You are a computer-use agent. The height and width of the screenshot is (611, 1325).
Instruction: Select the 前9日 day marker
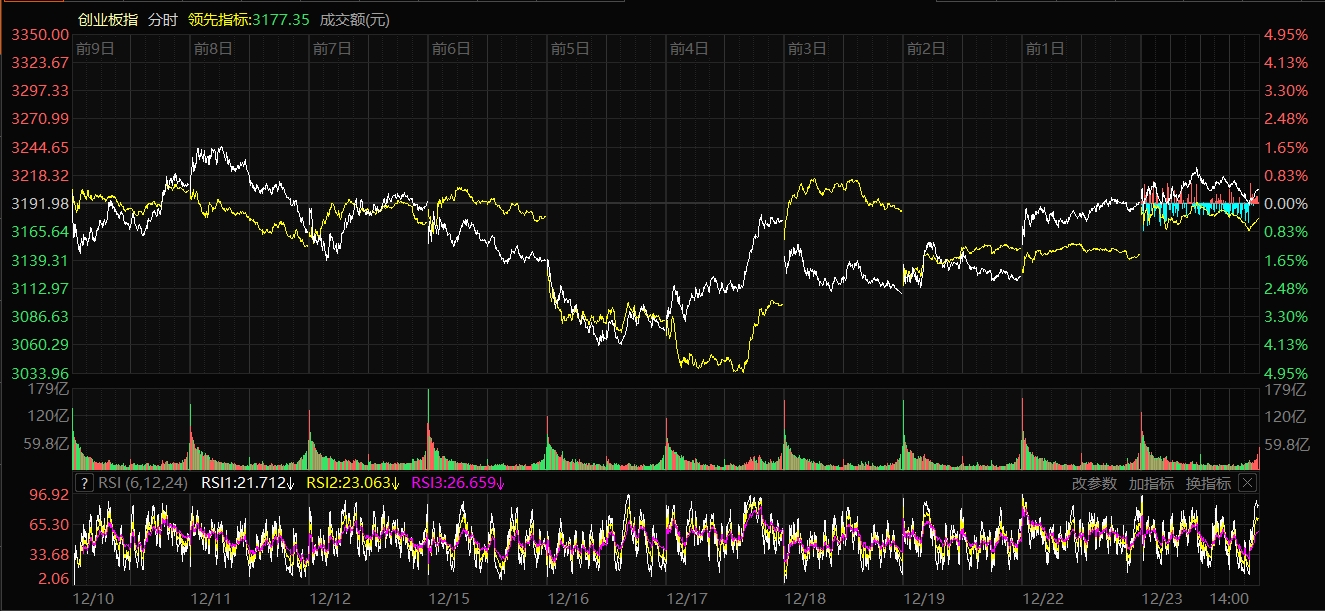[x=95, y=48]
